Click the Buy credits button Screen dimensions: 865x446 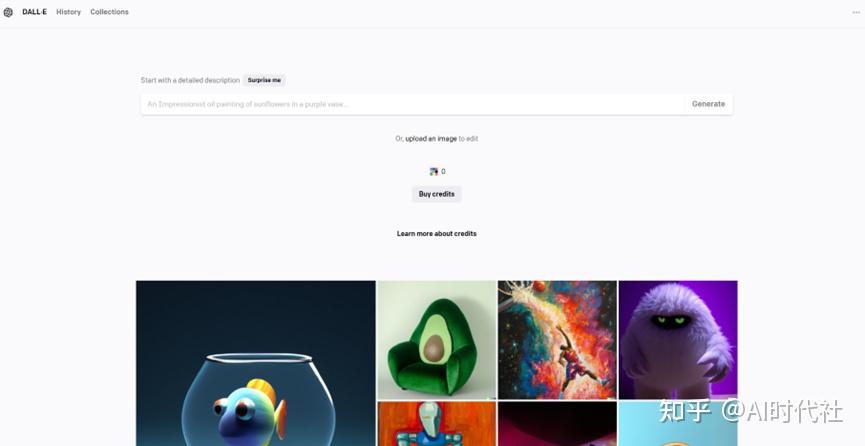436,194
